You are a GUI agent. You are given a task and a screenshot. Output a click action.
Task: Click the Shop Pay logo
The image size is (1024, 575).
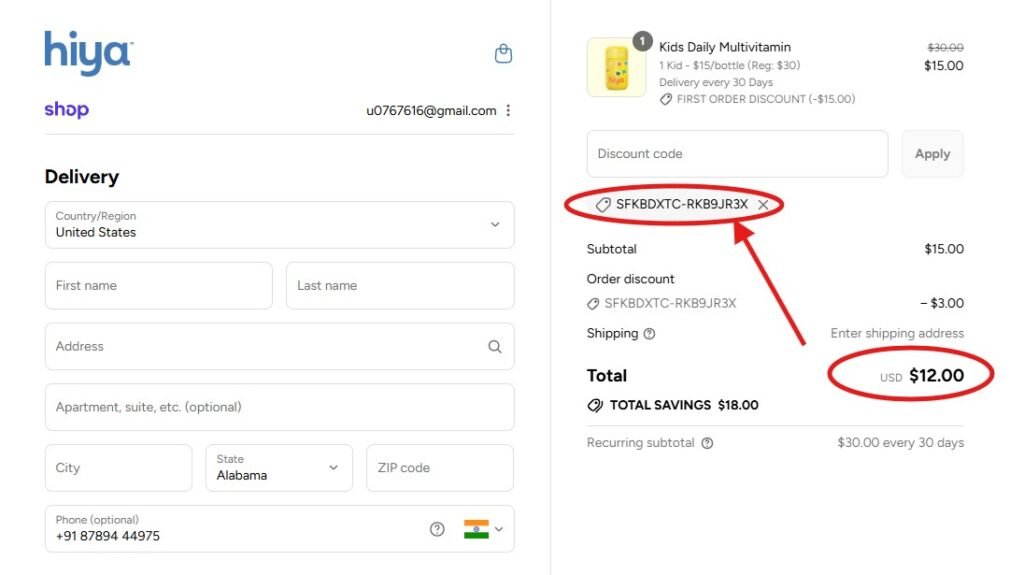coord(67,109)
